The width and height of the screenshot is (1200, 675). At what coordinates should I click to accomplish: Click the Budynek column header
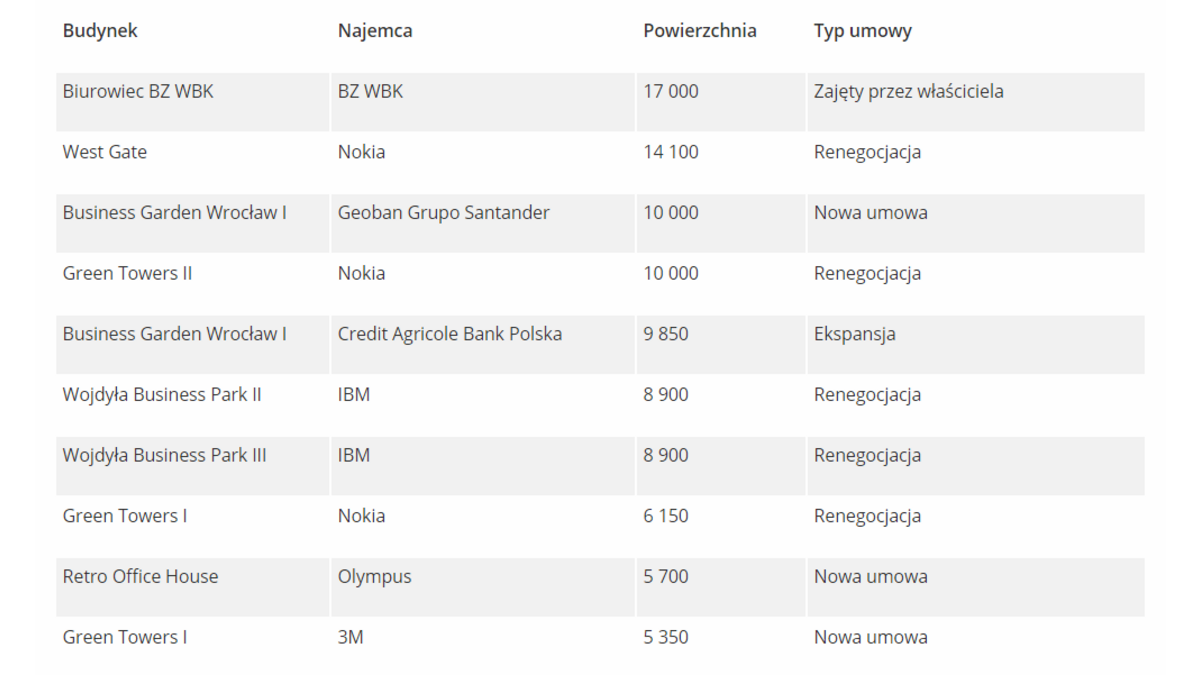[100, 31]
